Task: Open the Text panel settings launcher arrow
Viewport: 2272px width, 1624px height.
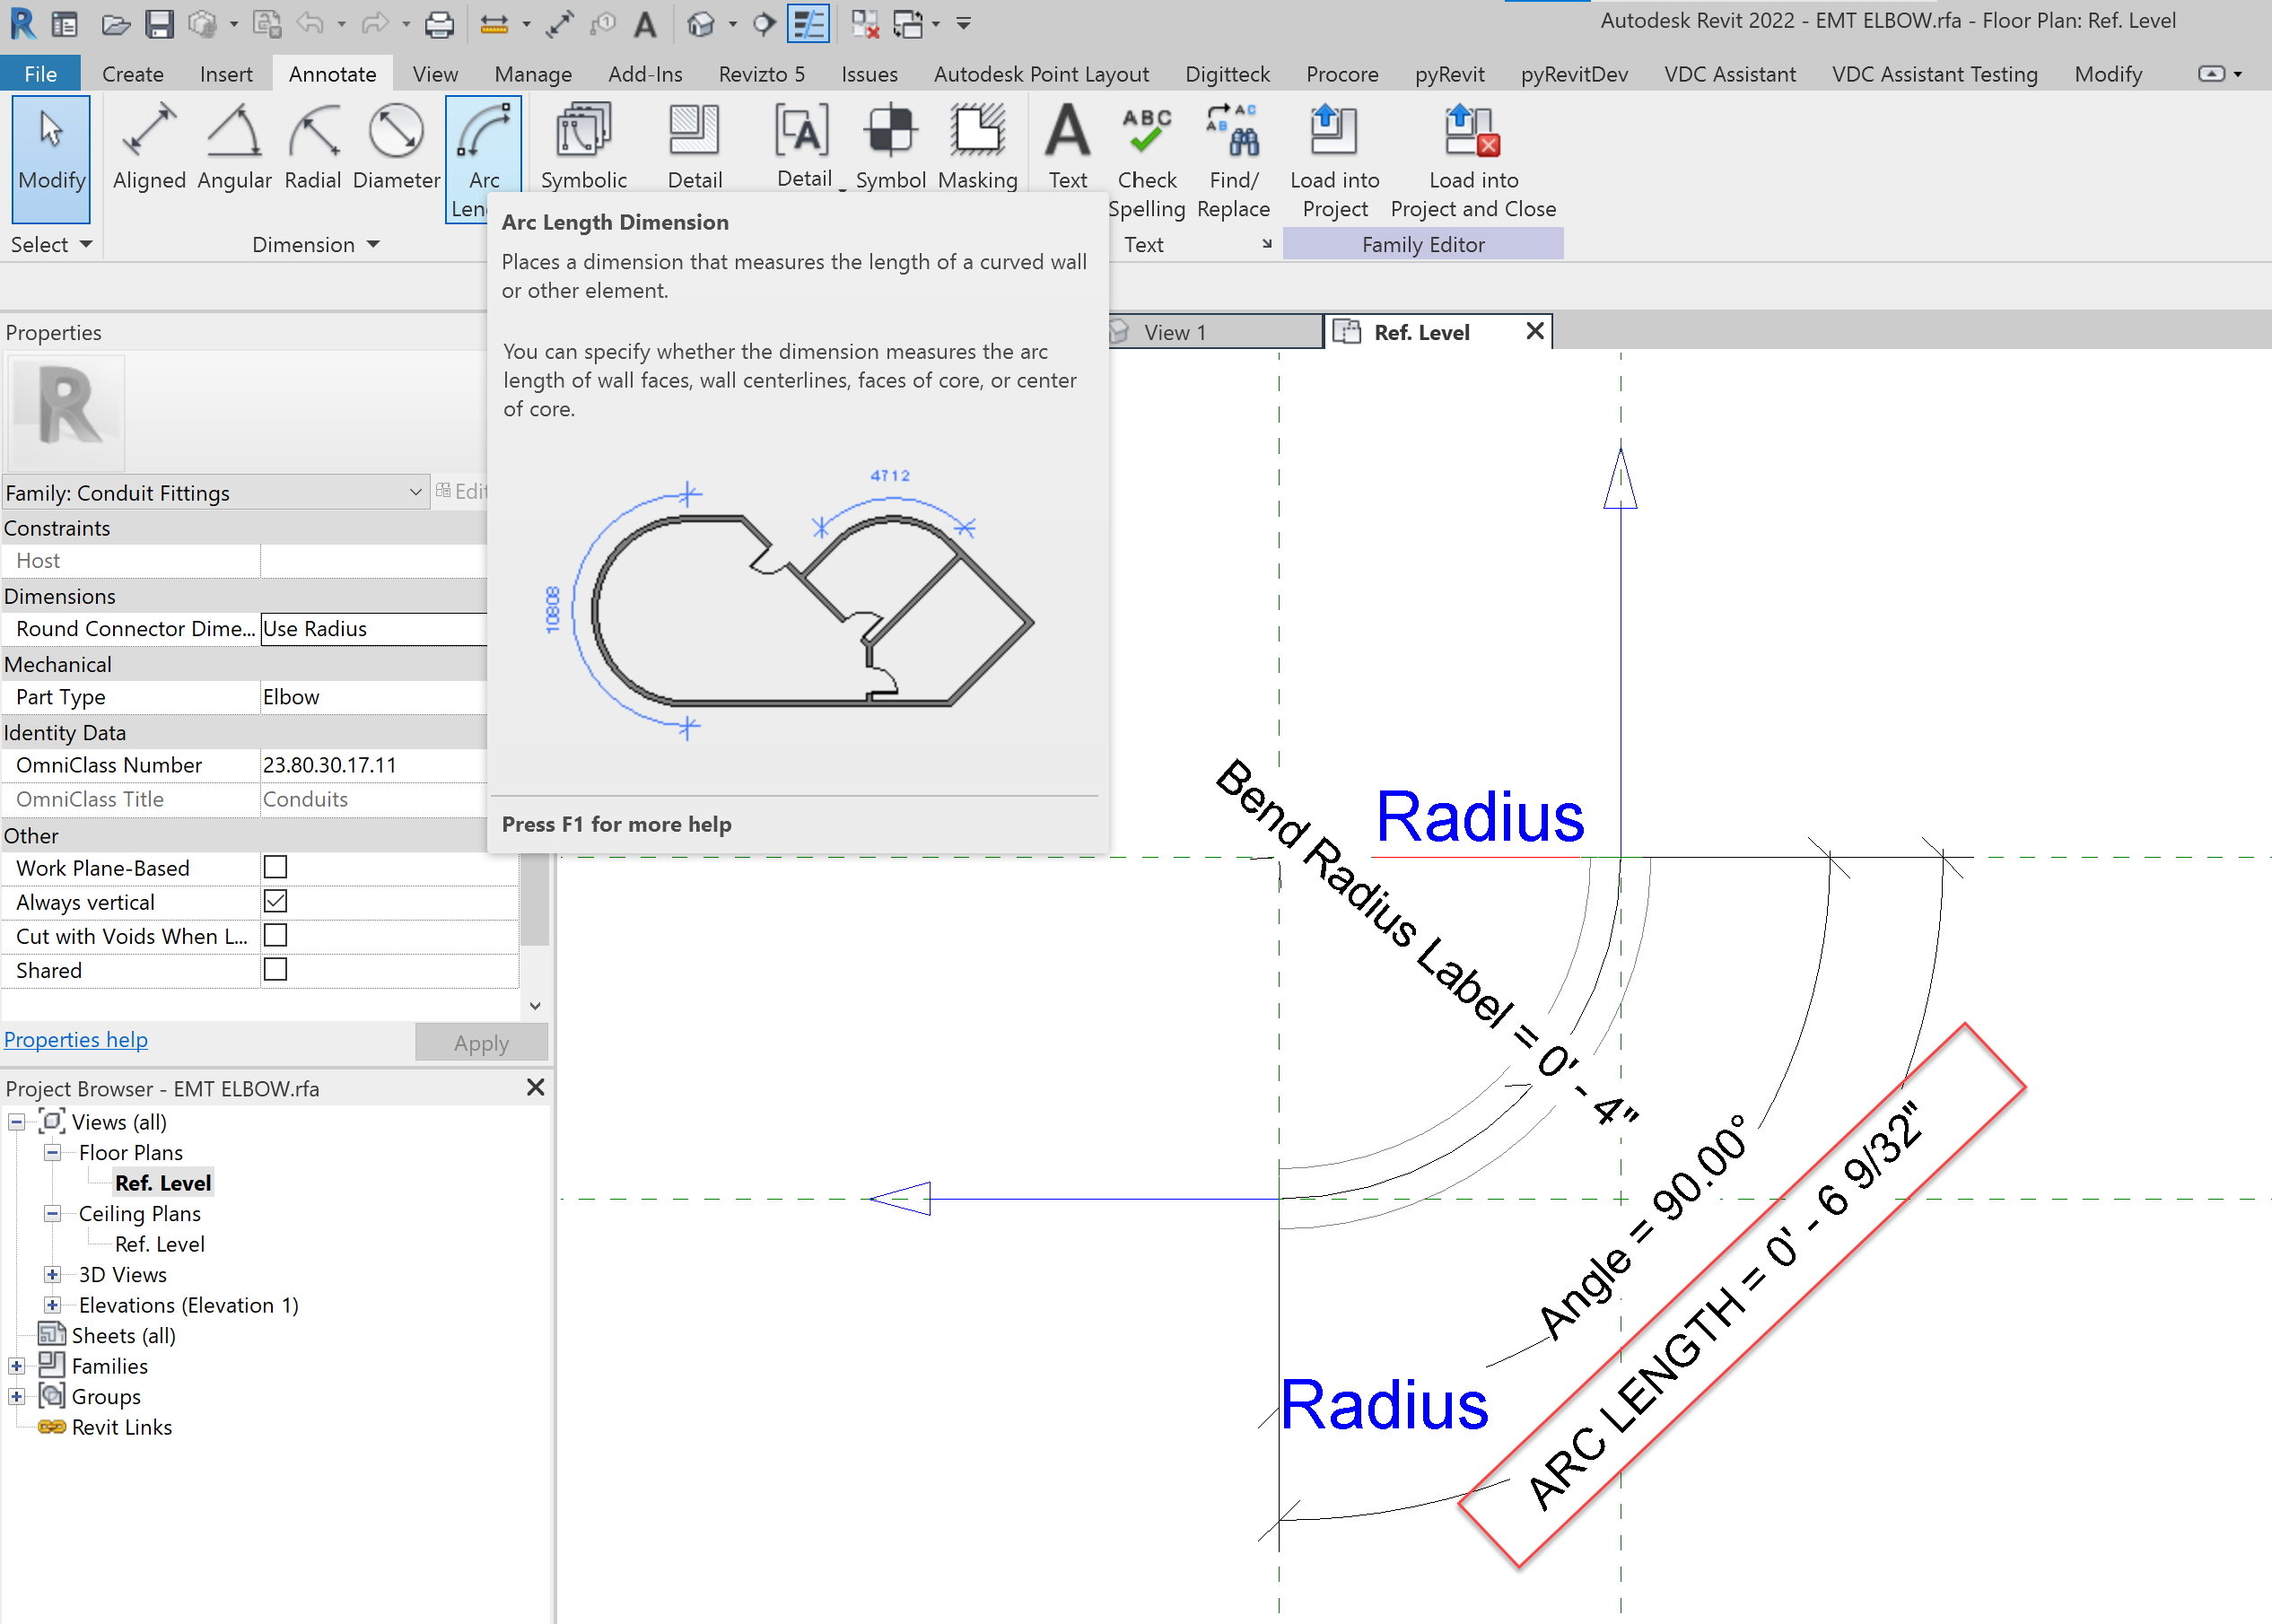Action: [x=1267, y=244]
